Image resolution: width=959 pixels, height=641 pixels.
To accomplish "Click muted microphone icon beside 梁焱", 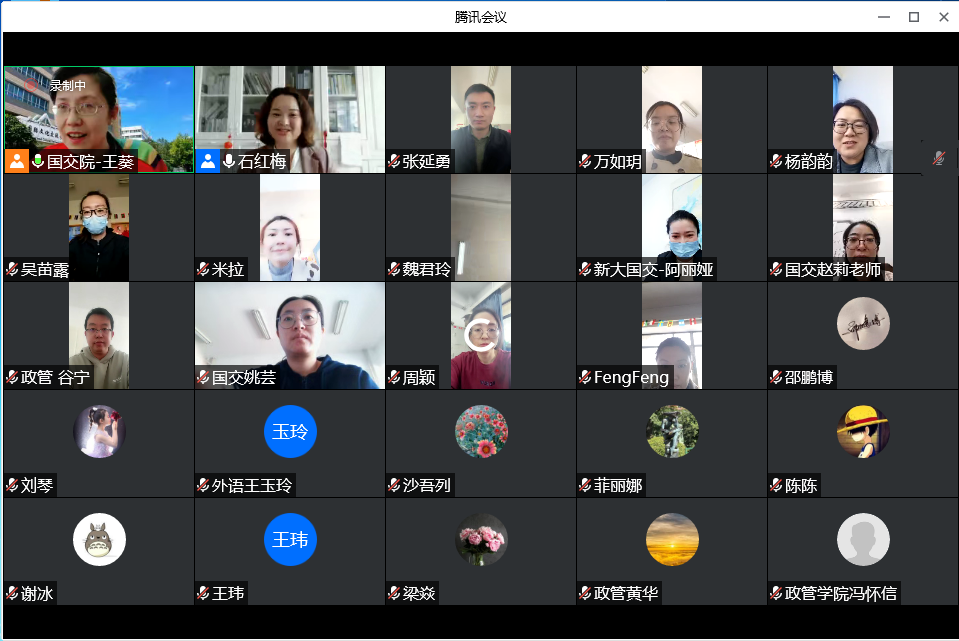I will click(x=394, y=593).
